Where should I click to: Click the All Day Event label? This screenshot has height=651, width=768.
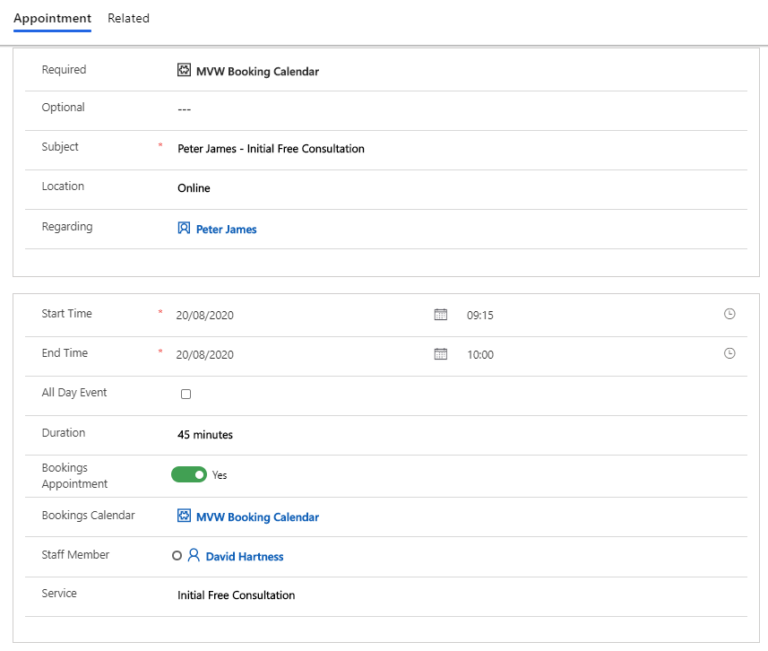(74, 392)
